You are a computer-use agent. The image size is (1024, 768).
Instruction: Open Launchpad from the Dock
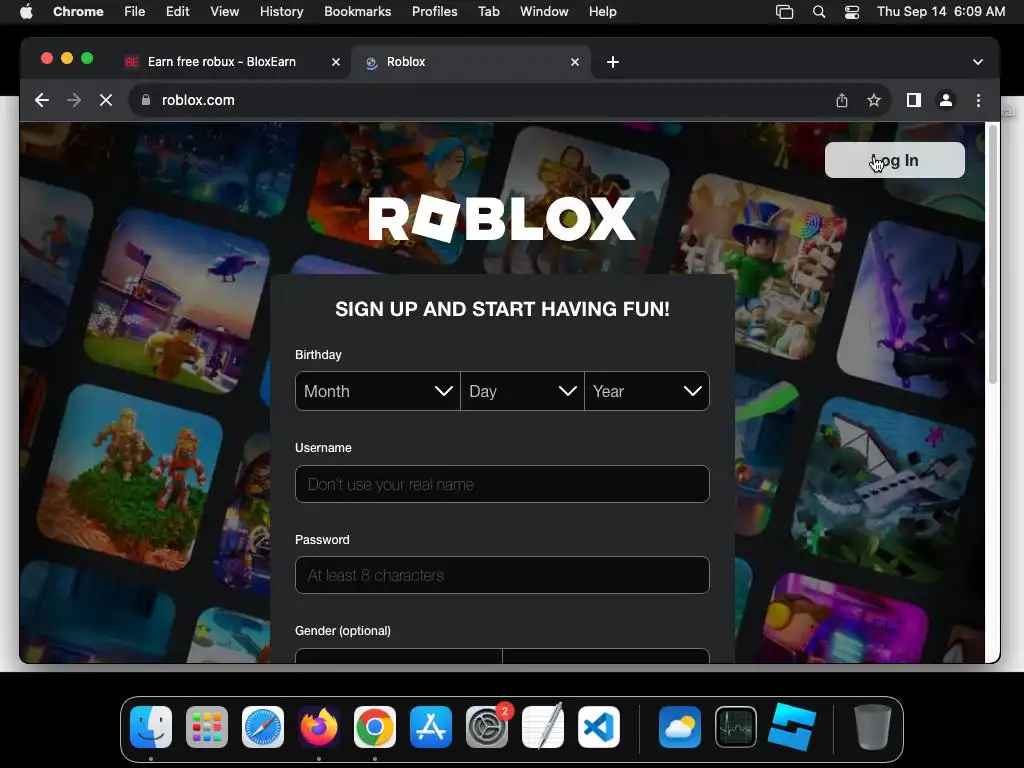(x=207, y=727)
